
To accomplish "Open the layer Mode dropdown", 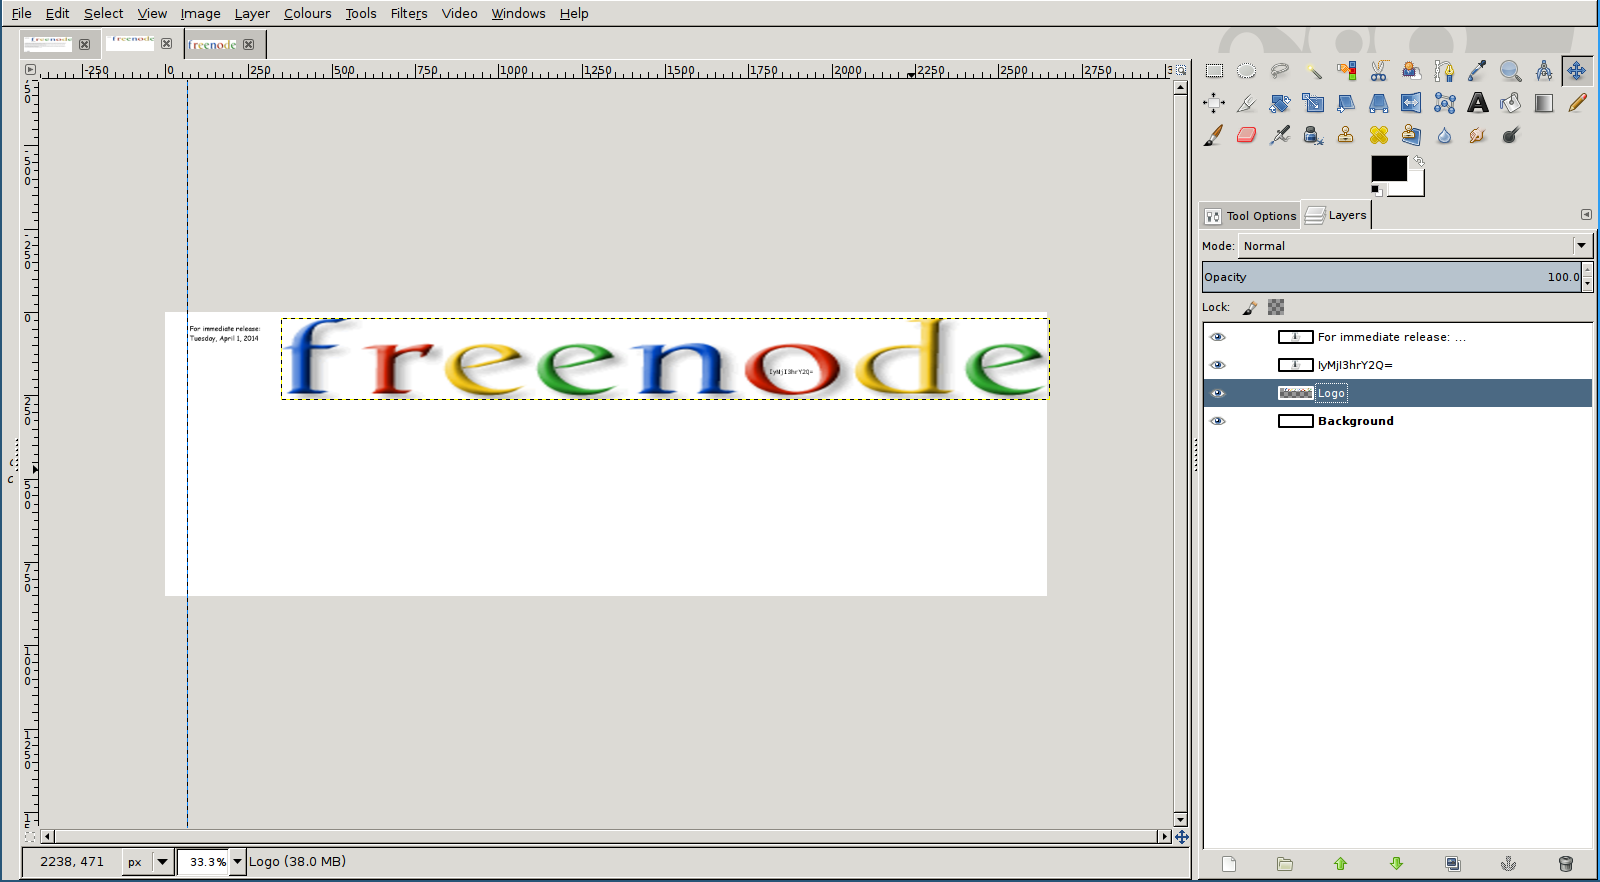I will click(1414, 245).
